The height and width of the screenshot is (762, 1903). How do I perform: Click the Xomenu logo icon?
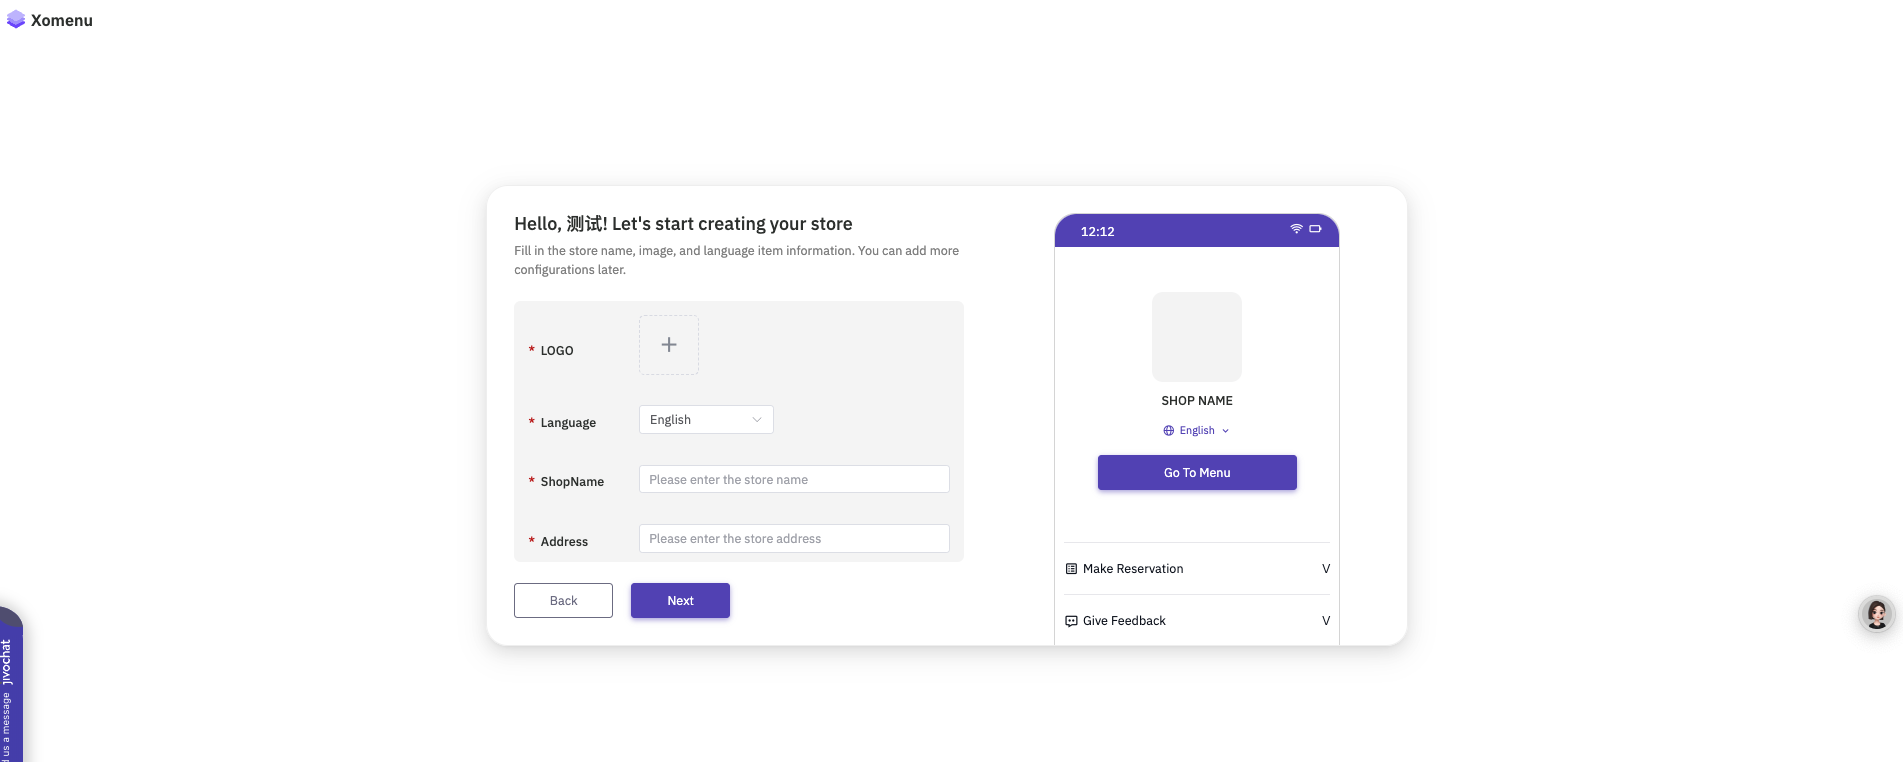point(16,20)
